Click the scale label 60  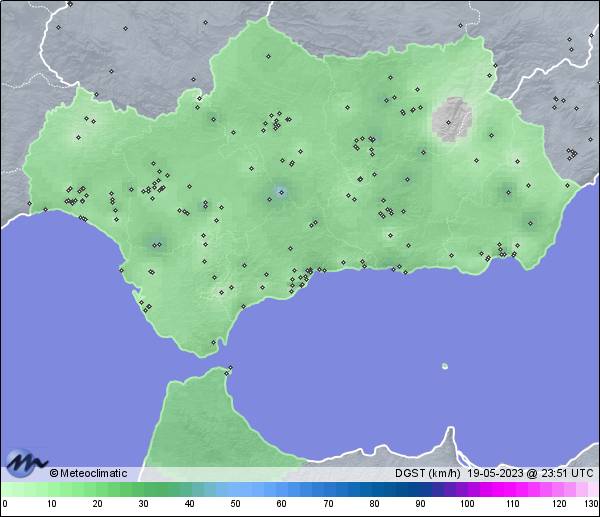tap(281, 504)
